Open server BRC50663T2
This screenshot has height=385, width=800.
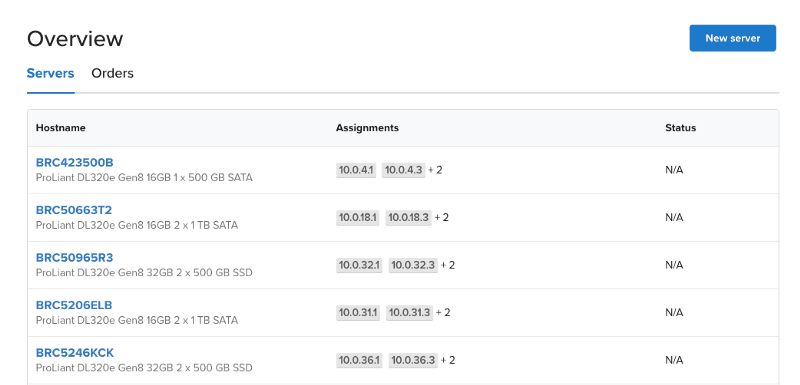click(73, 210)
